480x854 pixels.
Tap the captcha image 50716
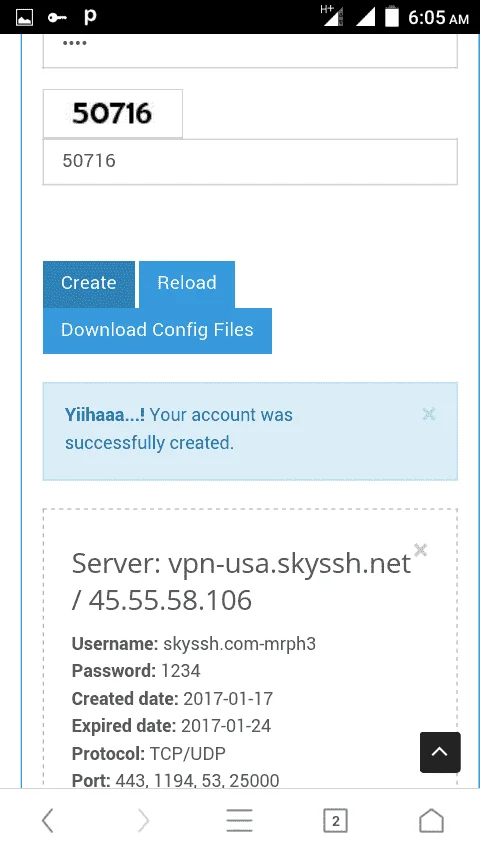click(x=113, y=113)
